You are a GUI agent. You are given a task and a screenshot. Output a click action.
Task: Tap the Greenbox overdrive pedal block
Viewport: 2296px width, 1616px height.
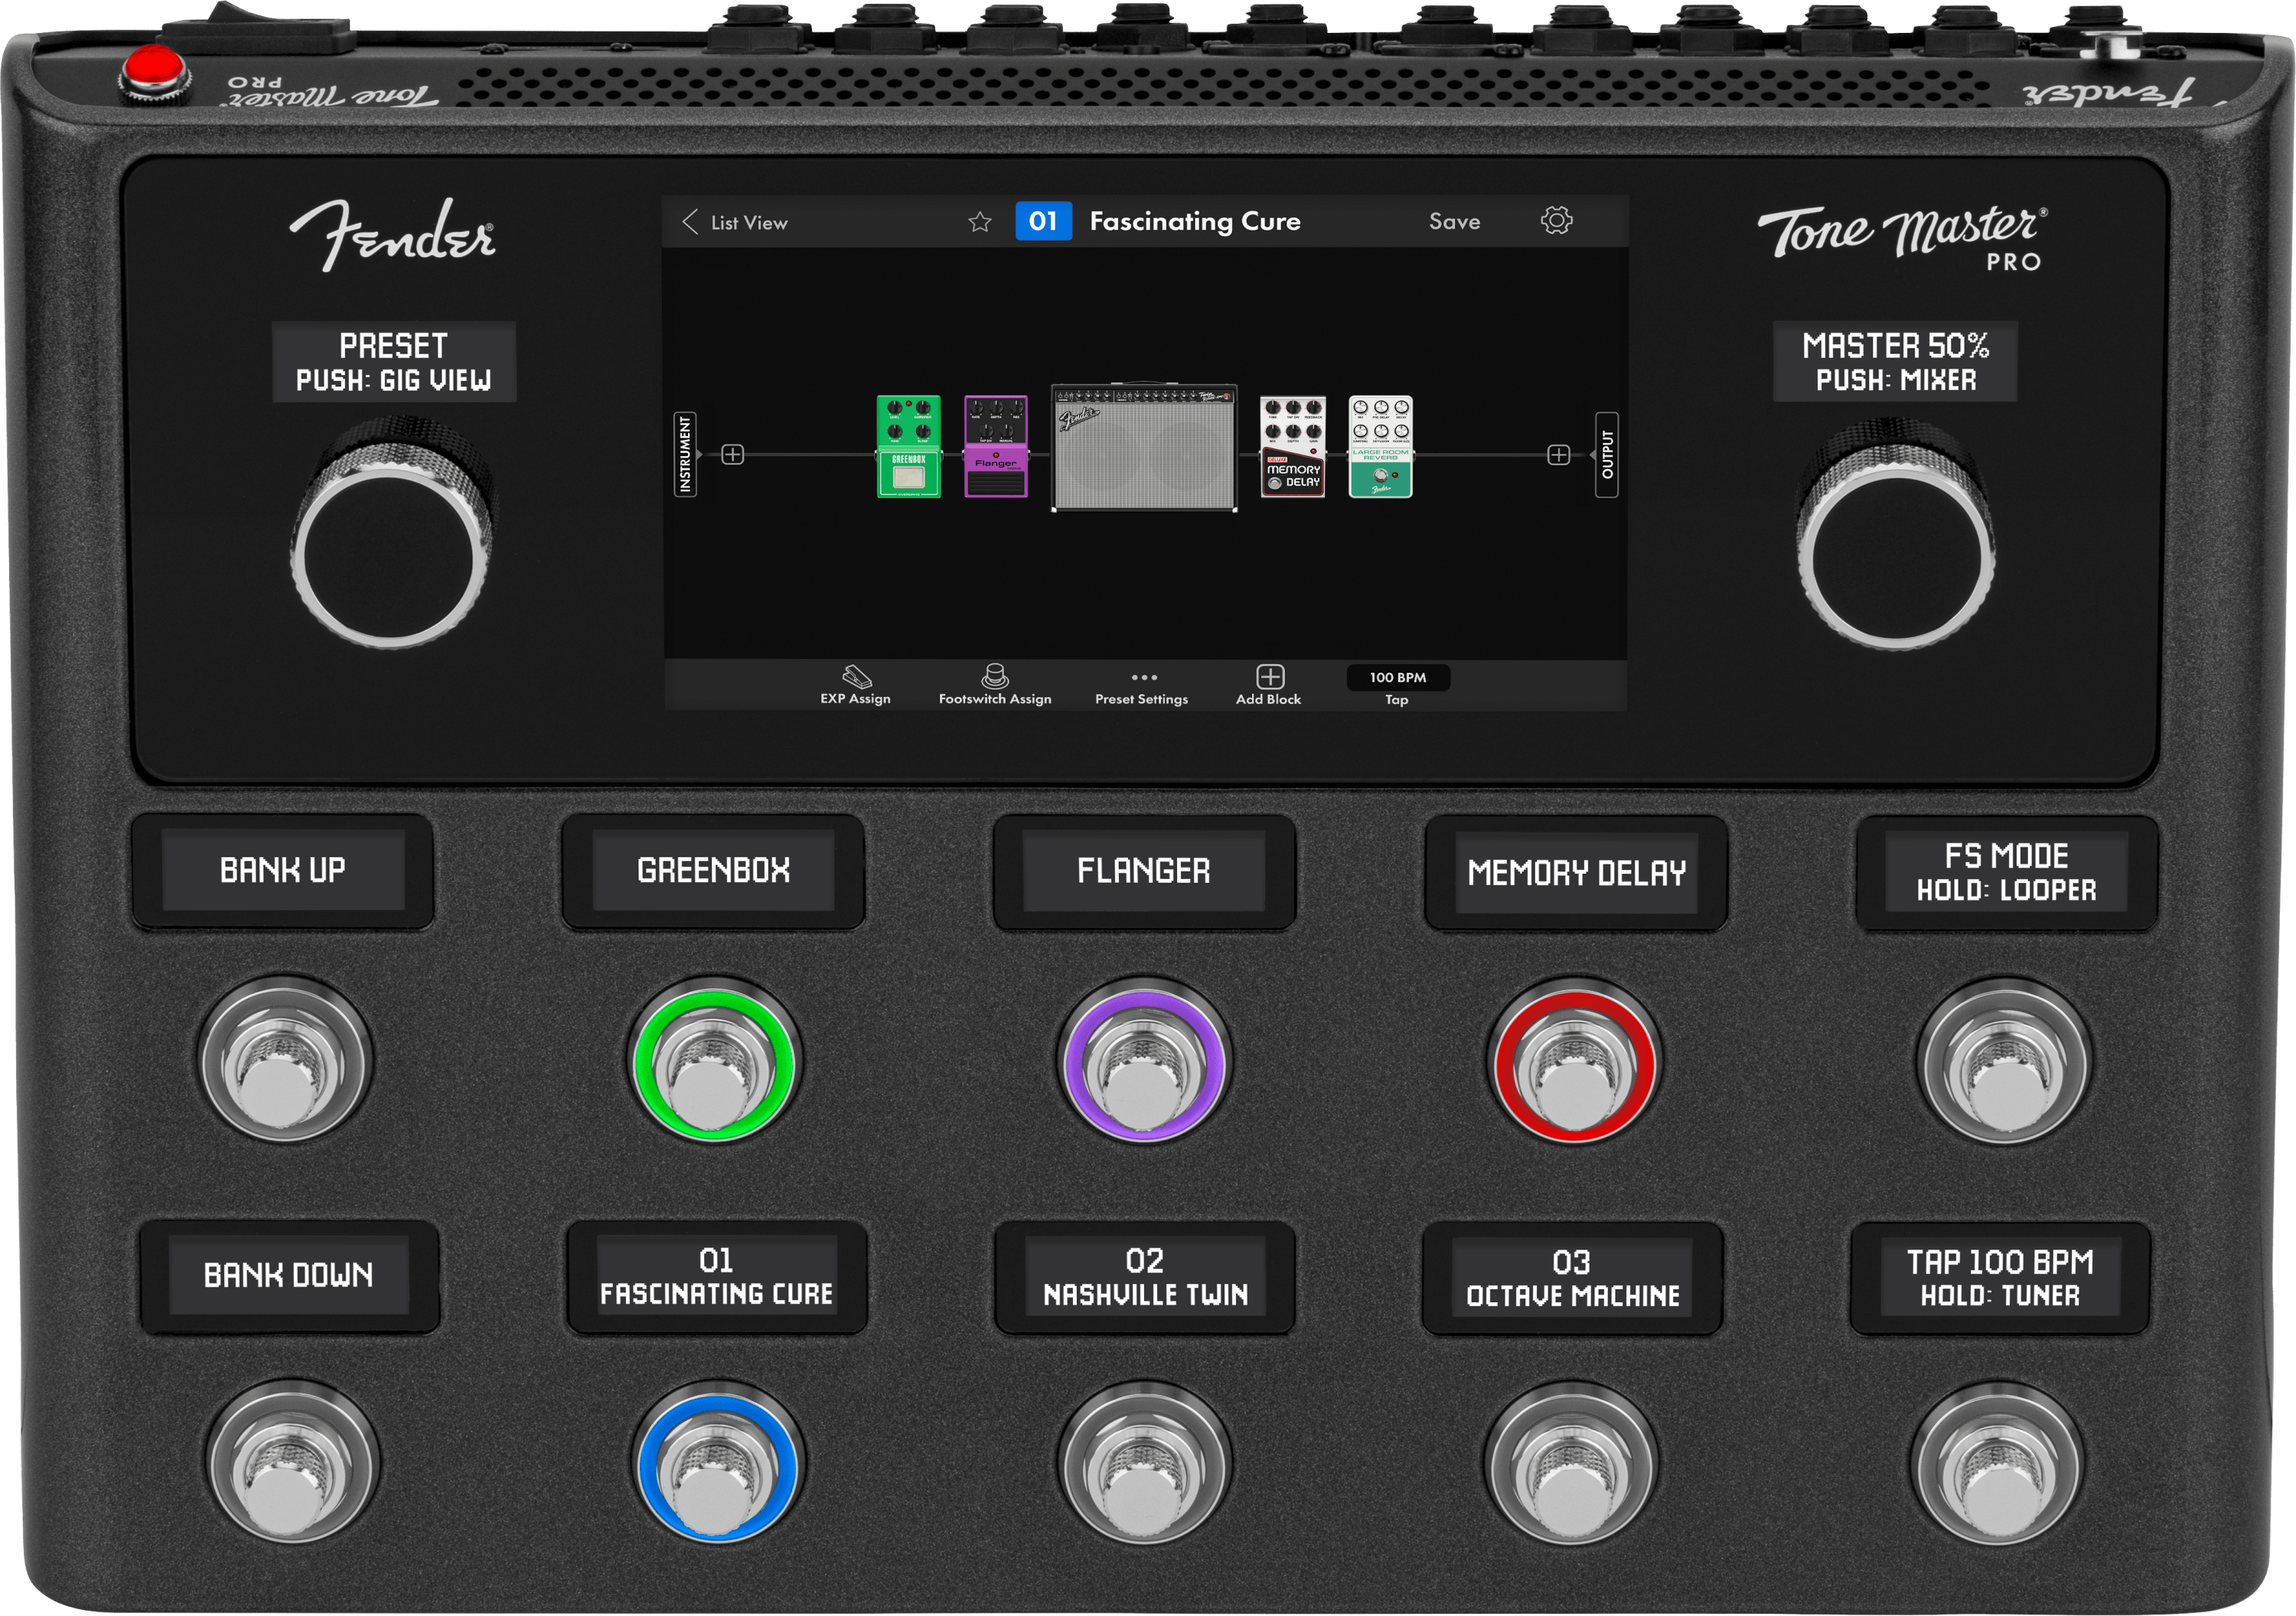tap(908, 447)
